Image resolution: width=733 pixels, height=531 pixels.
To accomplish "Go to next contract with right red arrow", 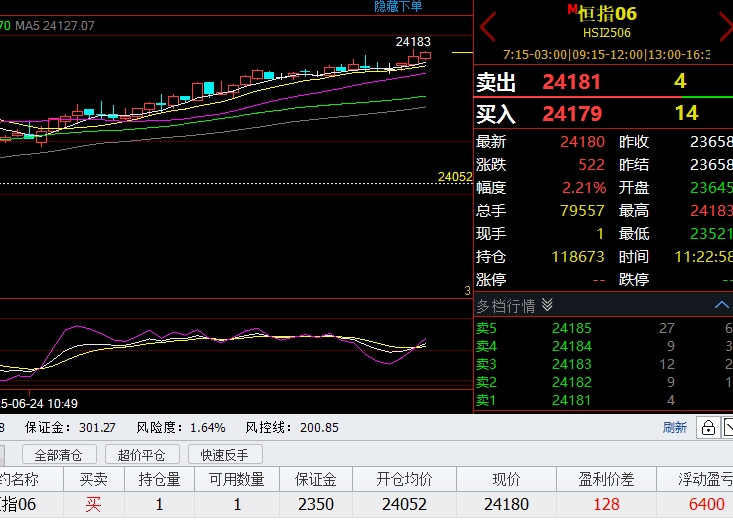I will (x=726, y=27).
